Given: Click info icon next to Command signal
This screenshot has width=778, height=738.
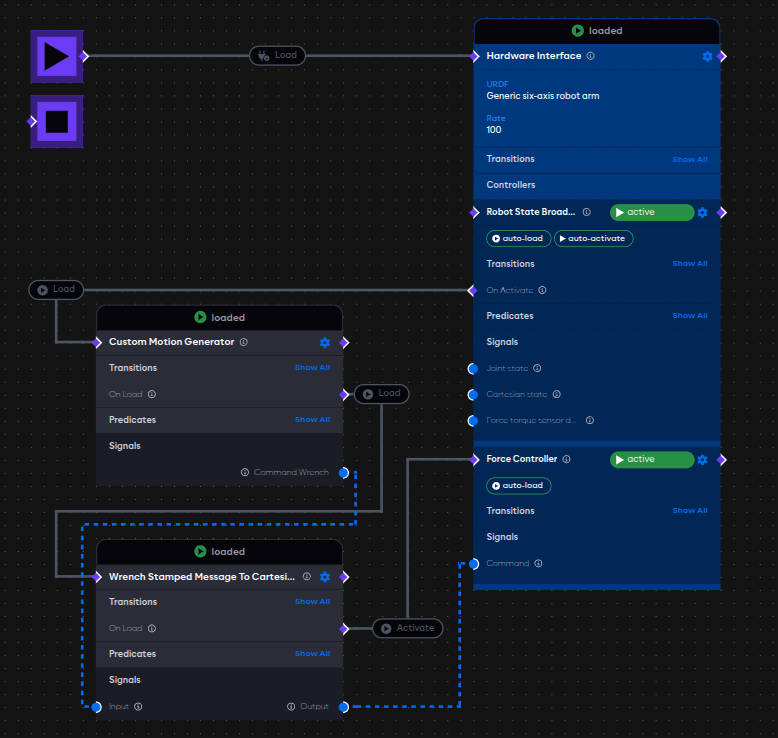Looking at the screenshot, I should point(538,563).
